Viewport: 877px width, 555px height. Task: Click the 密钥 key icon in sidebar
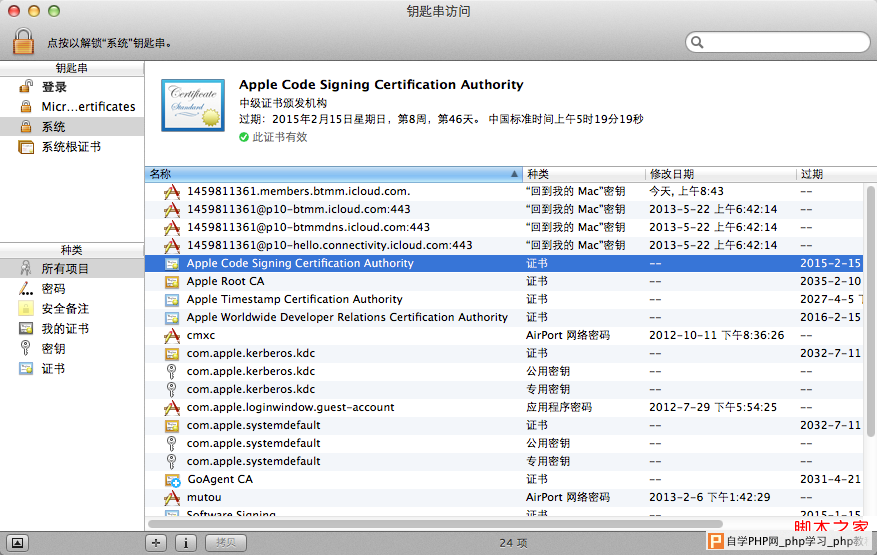[26, 348]
